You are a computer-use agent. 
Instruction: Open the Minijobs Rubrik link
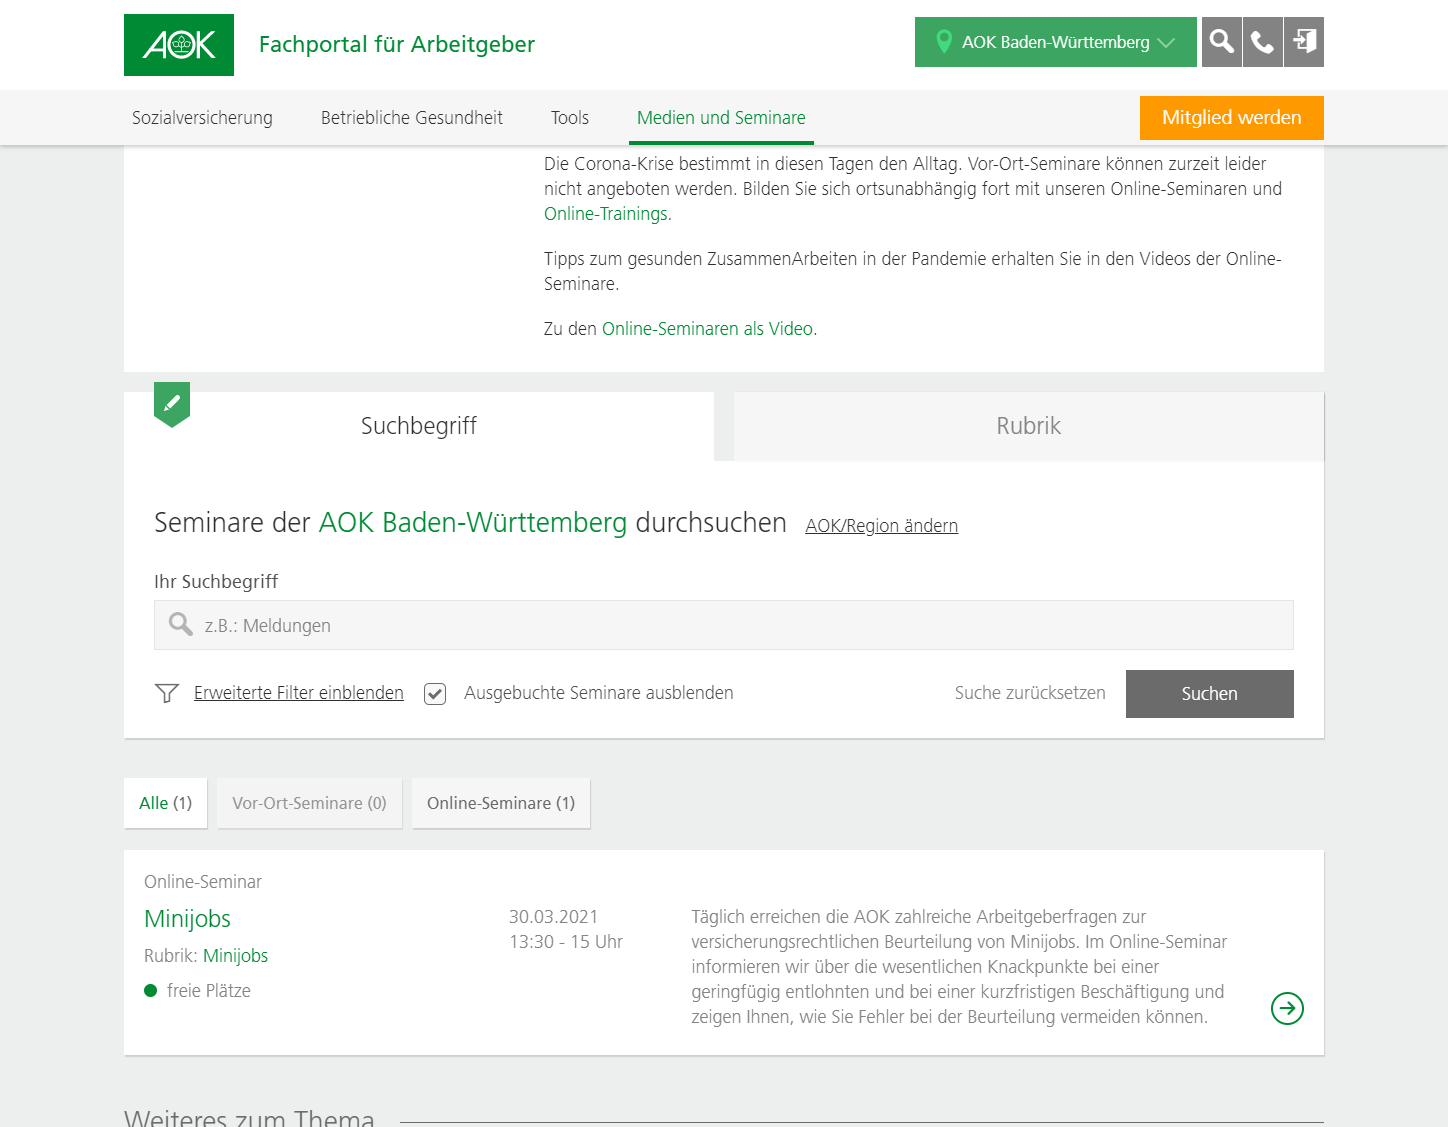236,956
